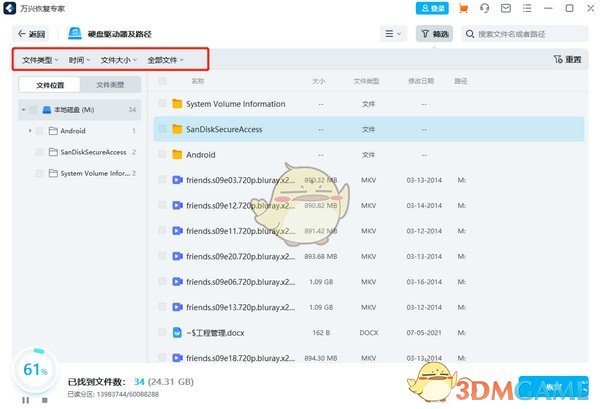
Task: Click the 重置 reset button
Action: coord(567,59)
